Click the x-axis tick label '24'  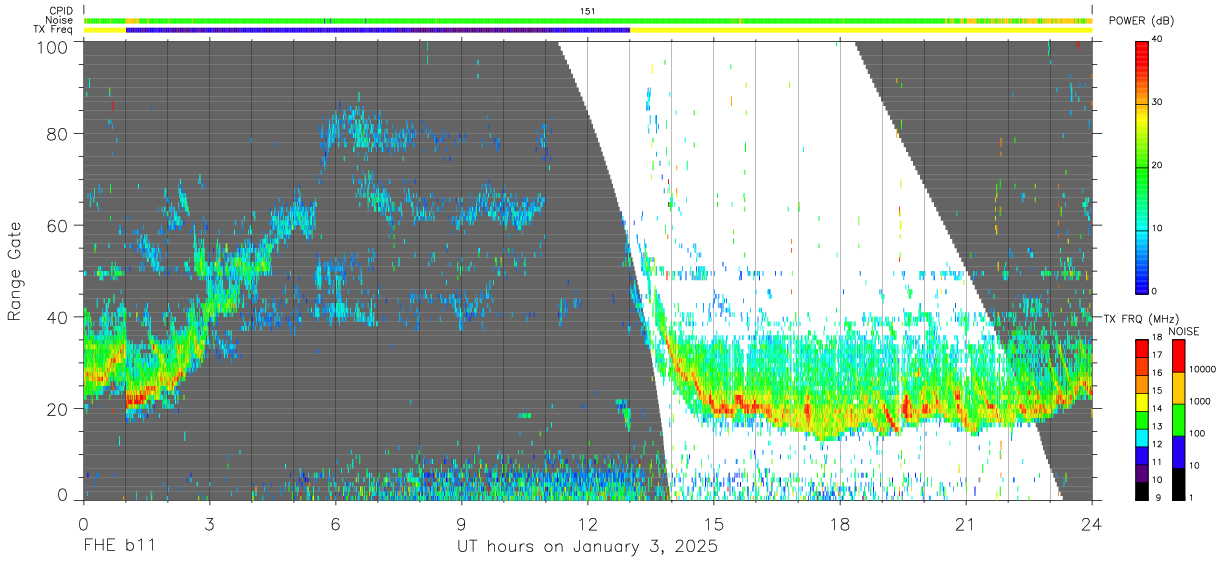coord(1092,524)
